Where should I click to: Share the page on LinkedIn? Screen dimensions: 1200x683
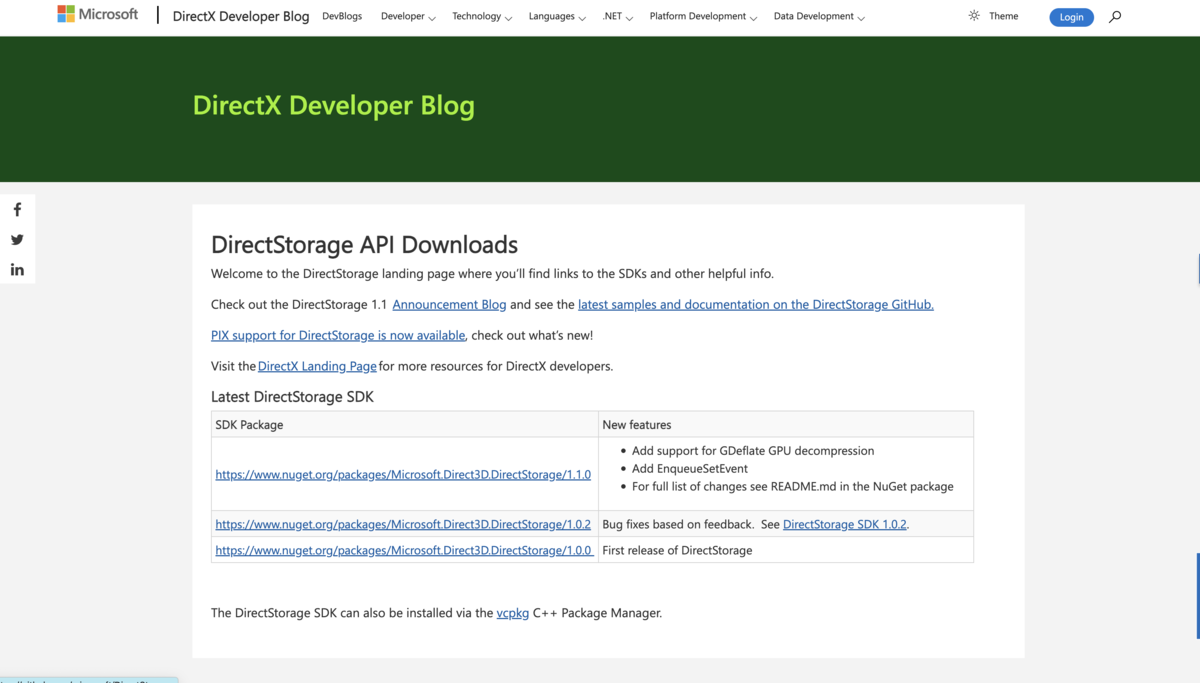17,270
